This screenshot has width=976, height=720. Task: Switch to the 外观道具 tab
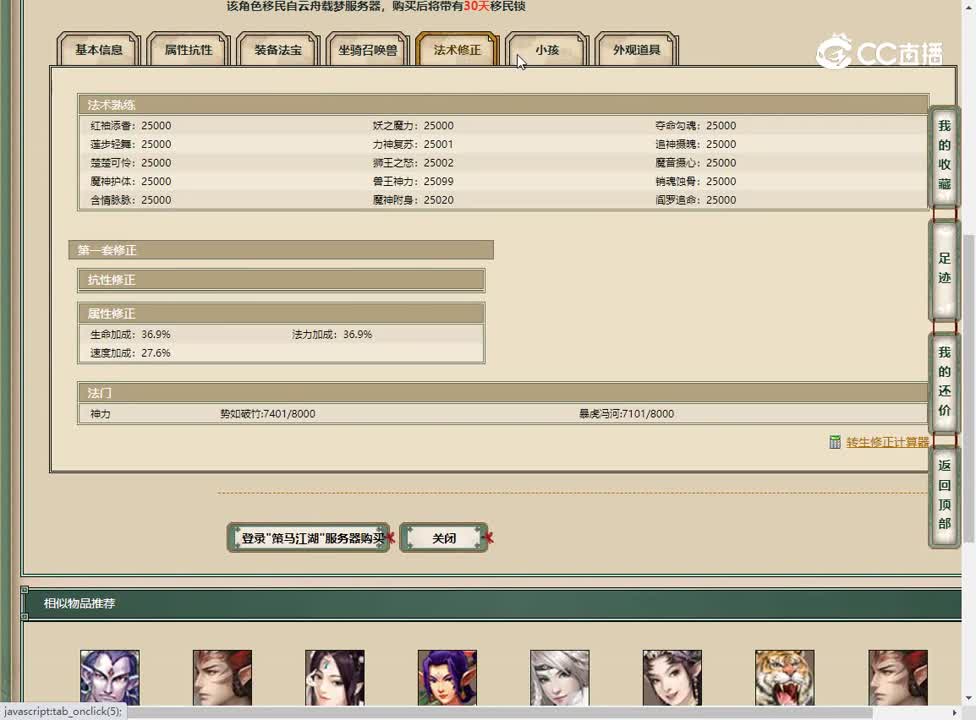636,49
